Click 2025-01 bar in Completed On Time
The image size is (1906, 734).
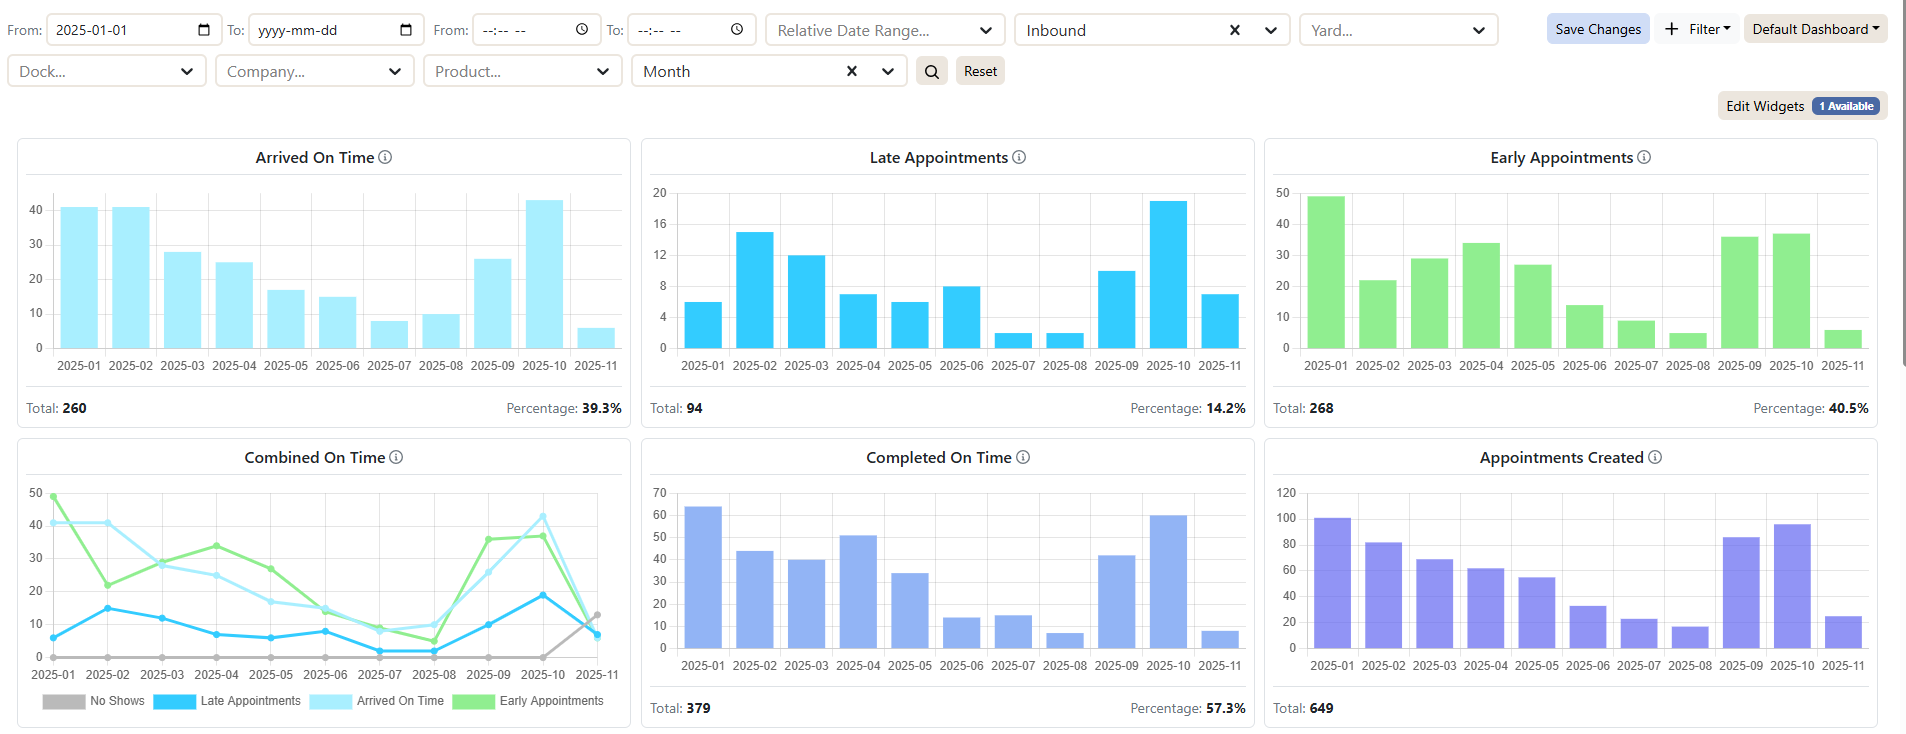tap(703, 577)
